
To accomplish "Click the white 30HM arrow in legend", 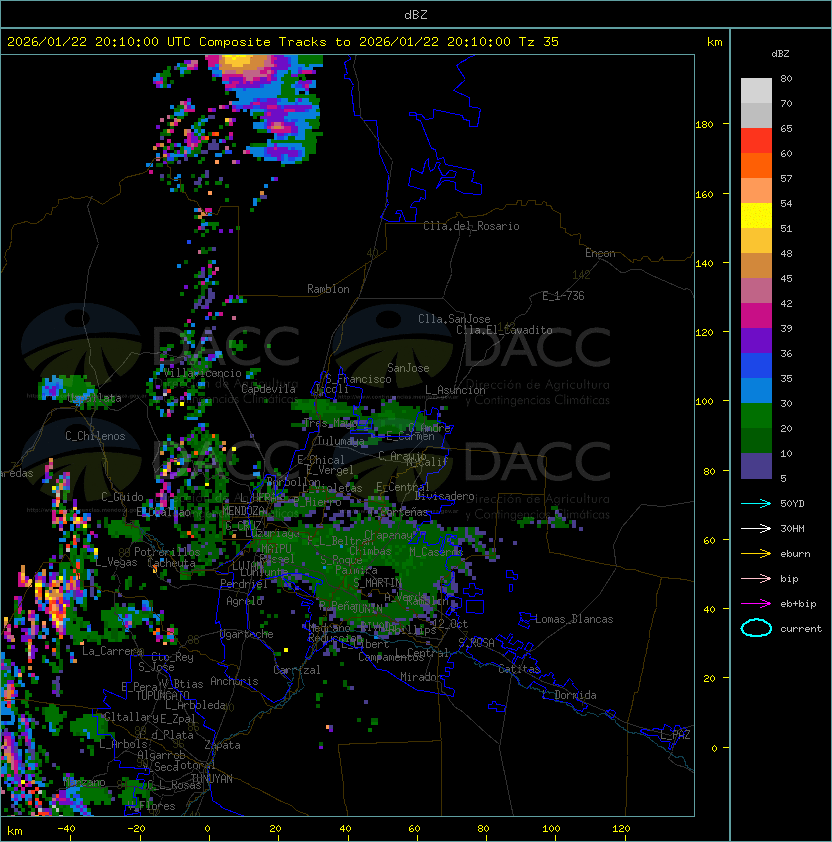I will point(756,528).
